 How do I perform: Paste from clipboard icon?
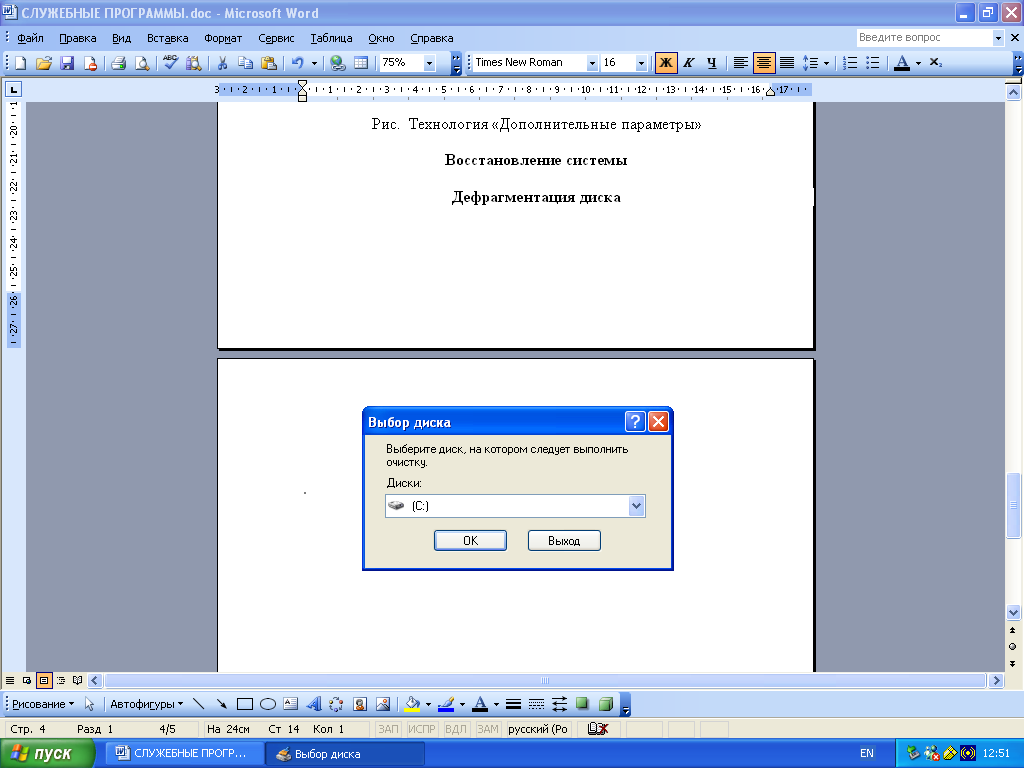tap(268, 63)
